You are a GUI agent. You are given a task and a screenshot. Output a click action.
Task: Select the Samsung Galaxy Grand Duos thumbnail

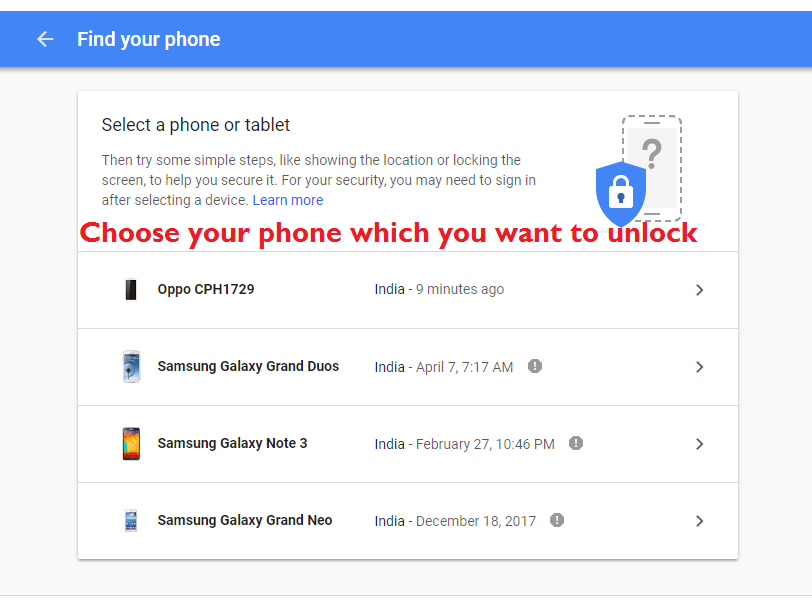131,366
